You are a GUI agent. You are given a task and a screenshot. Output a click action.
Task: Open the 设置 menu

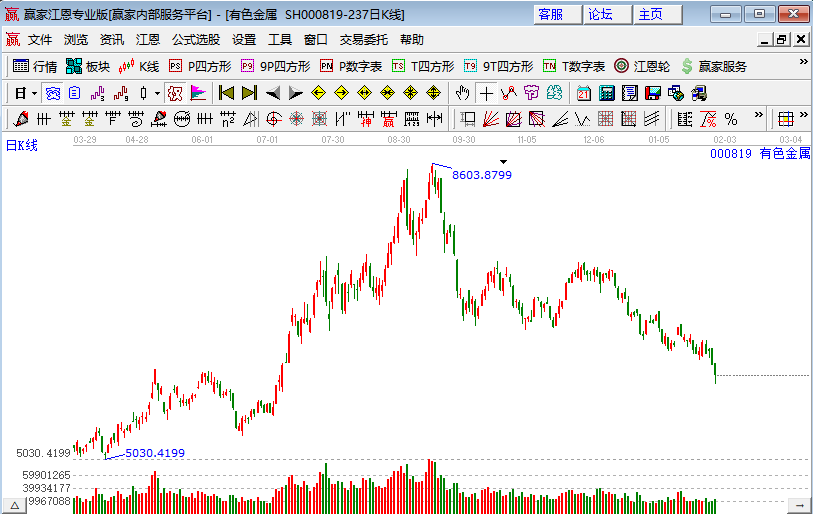(x=244, y=39)
